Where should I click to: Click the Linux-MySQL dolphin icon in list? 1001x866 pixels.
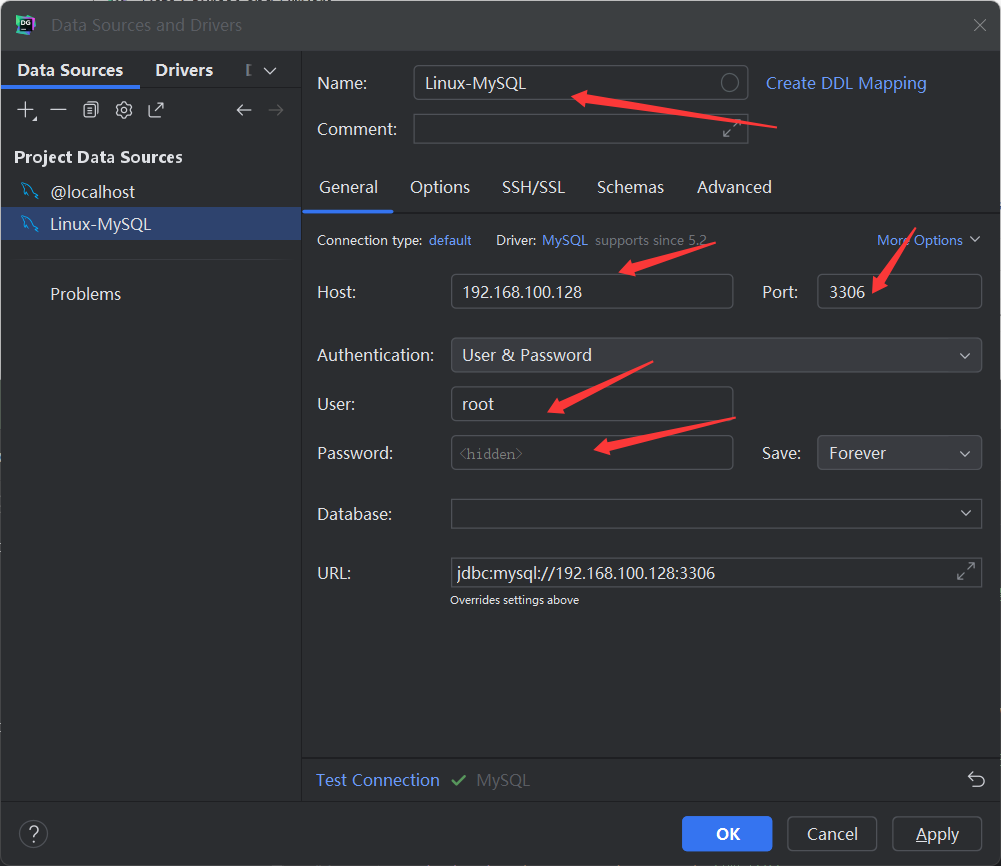30,224
